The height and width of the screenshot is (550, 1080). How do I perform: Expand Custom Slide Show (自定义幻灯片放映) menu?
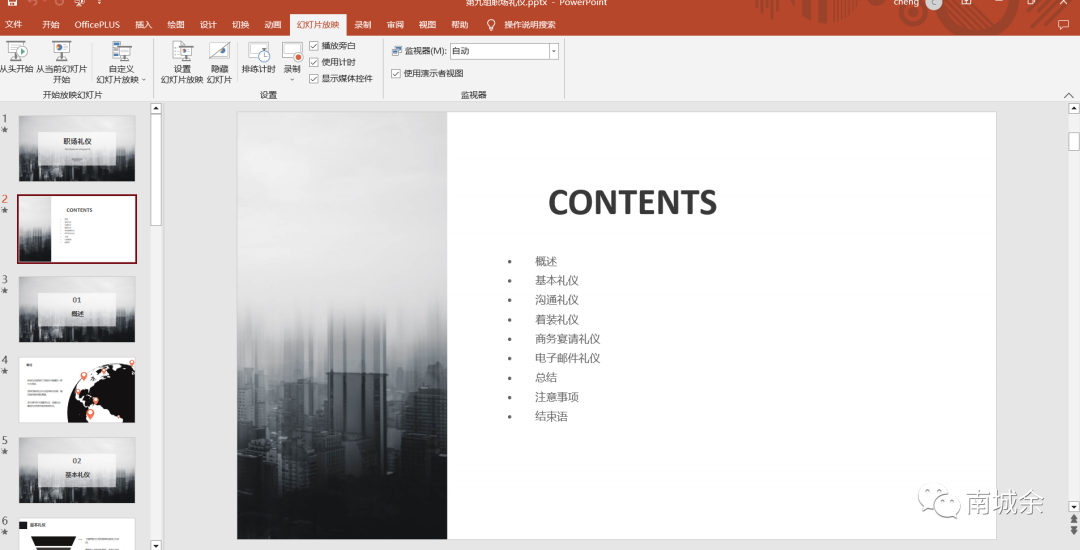click(121, 62)
